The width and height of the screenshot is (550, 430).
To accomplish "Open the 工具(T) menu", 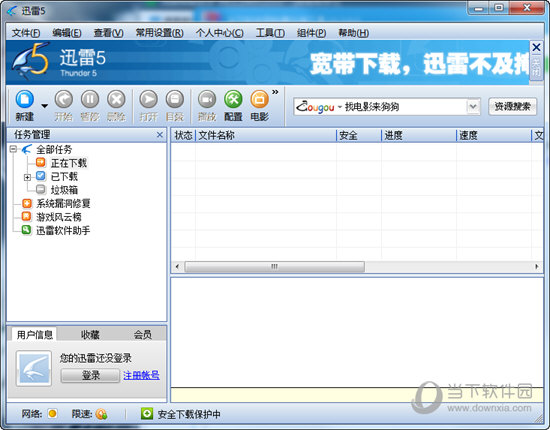I will click(270, 33).
